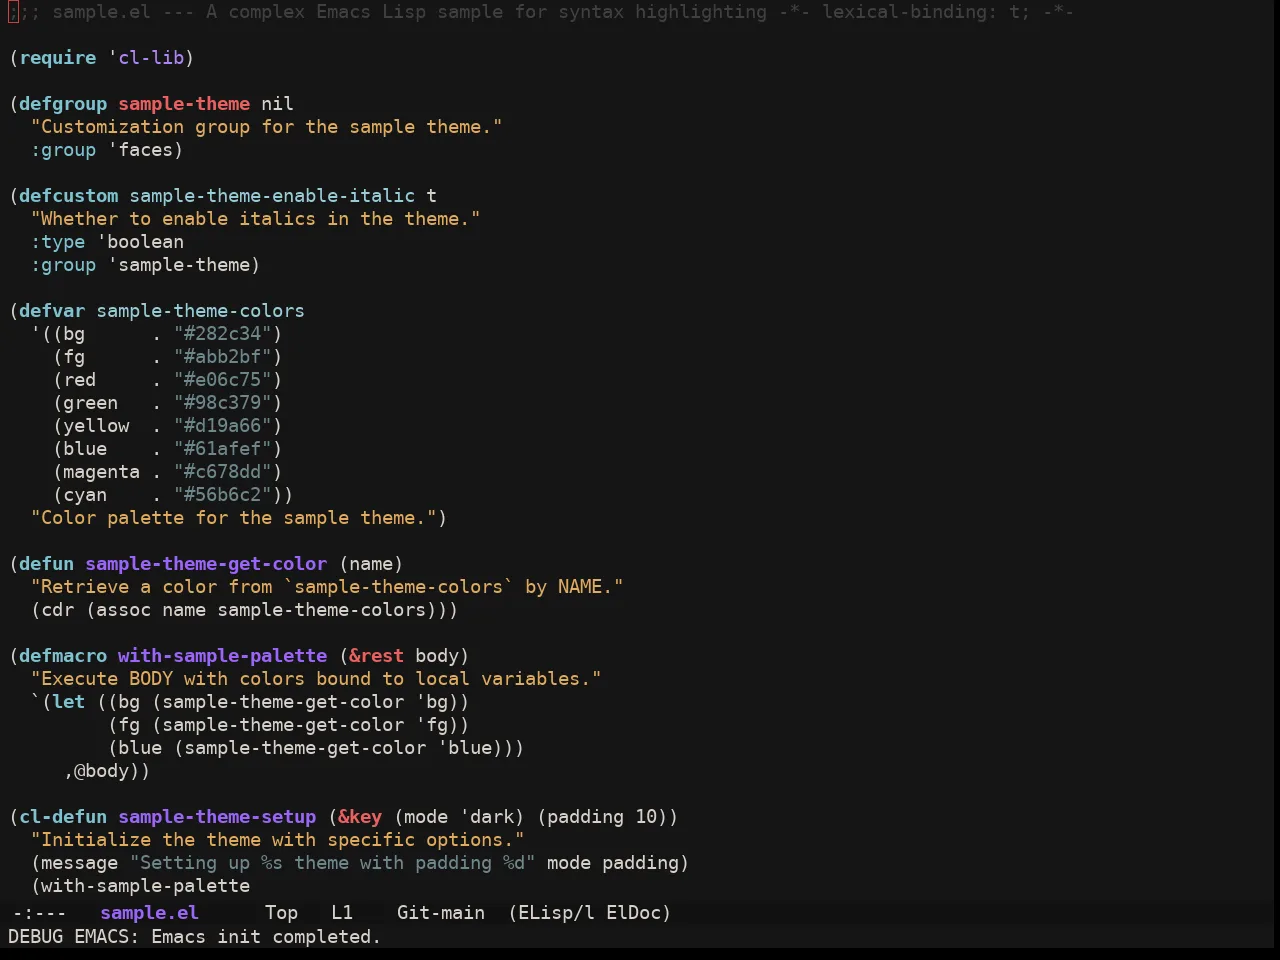The image size is (1280, 960).
Task: Click the (padding 10) parameter
Action: pos(602,817)
